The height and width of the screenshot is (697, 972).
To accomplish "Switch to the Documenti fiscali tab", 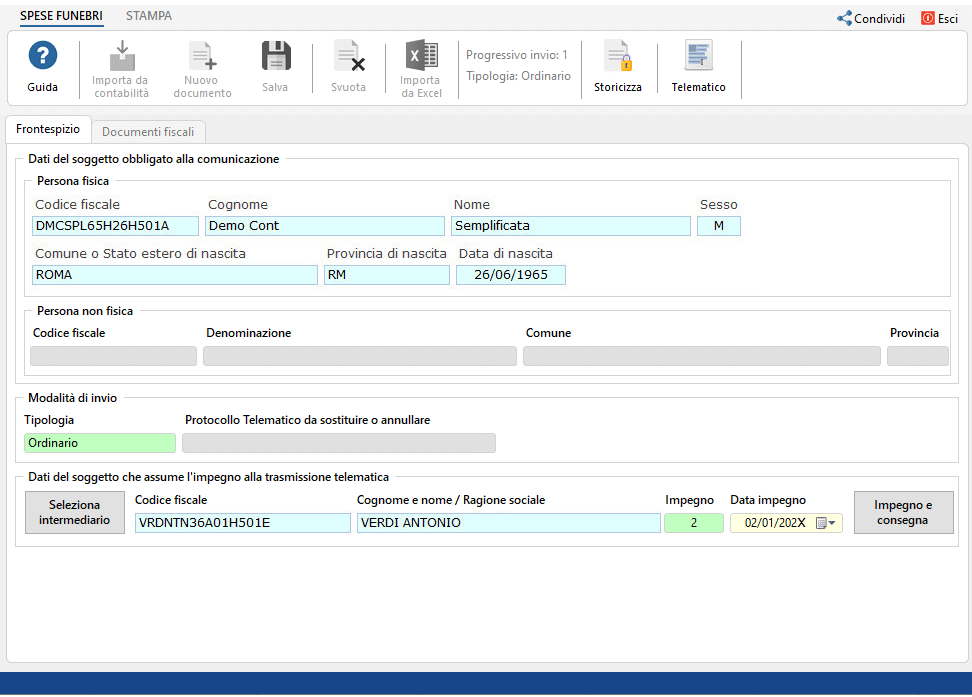I will [x=148, y=131].
